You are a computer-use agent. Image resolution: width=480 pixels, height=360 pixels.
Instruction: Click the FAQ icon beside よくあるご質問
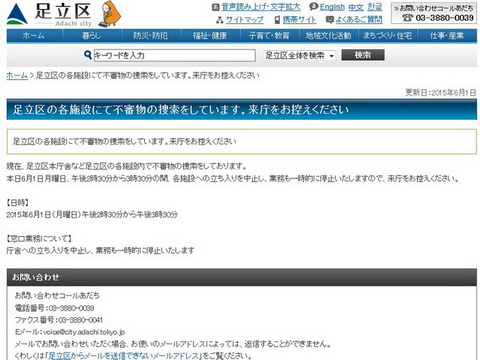click(x=330, y=20)
